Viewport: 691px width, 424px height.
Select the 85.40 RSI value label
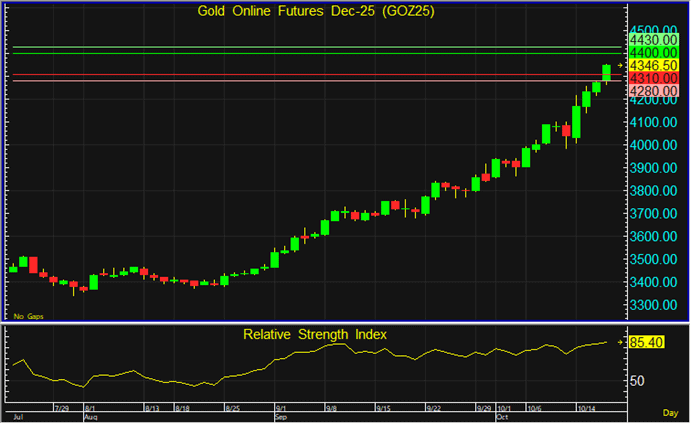647,343
